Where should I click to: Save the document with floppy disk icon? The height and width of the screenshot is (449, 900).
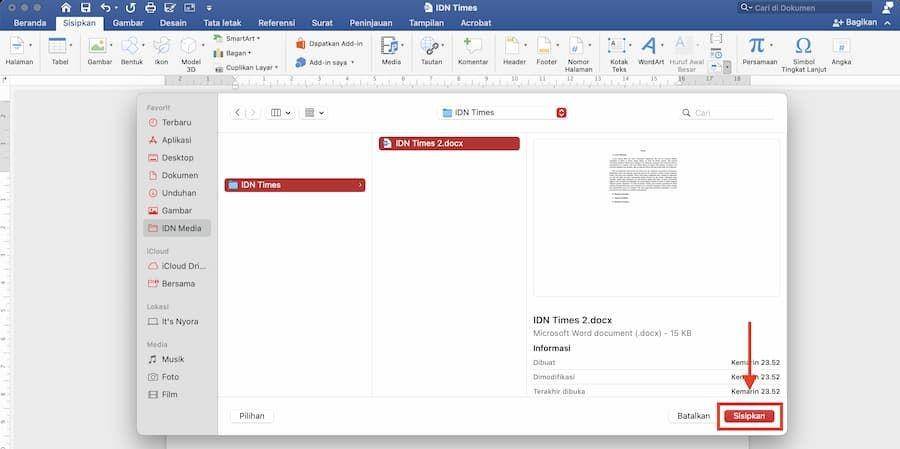tap(86, 7)
